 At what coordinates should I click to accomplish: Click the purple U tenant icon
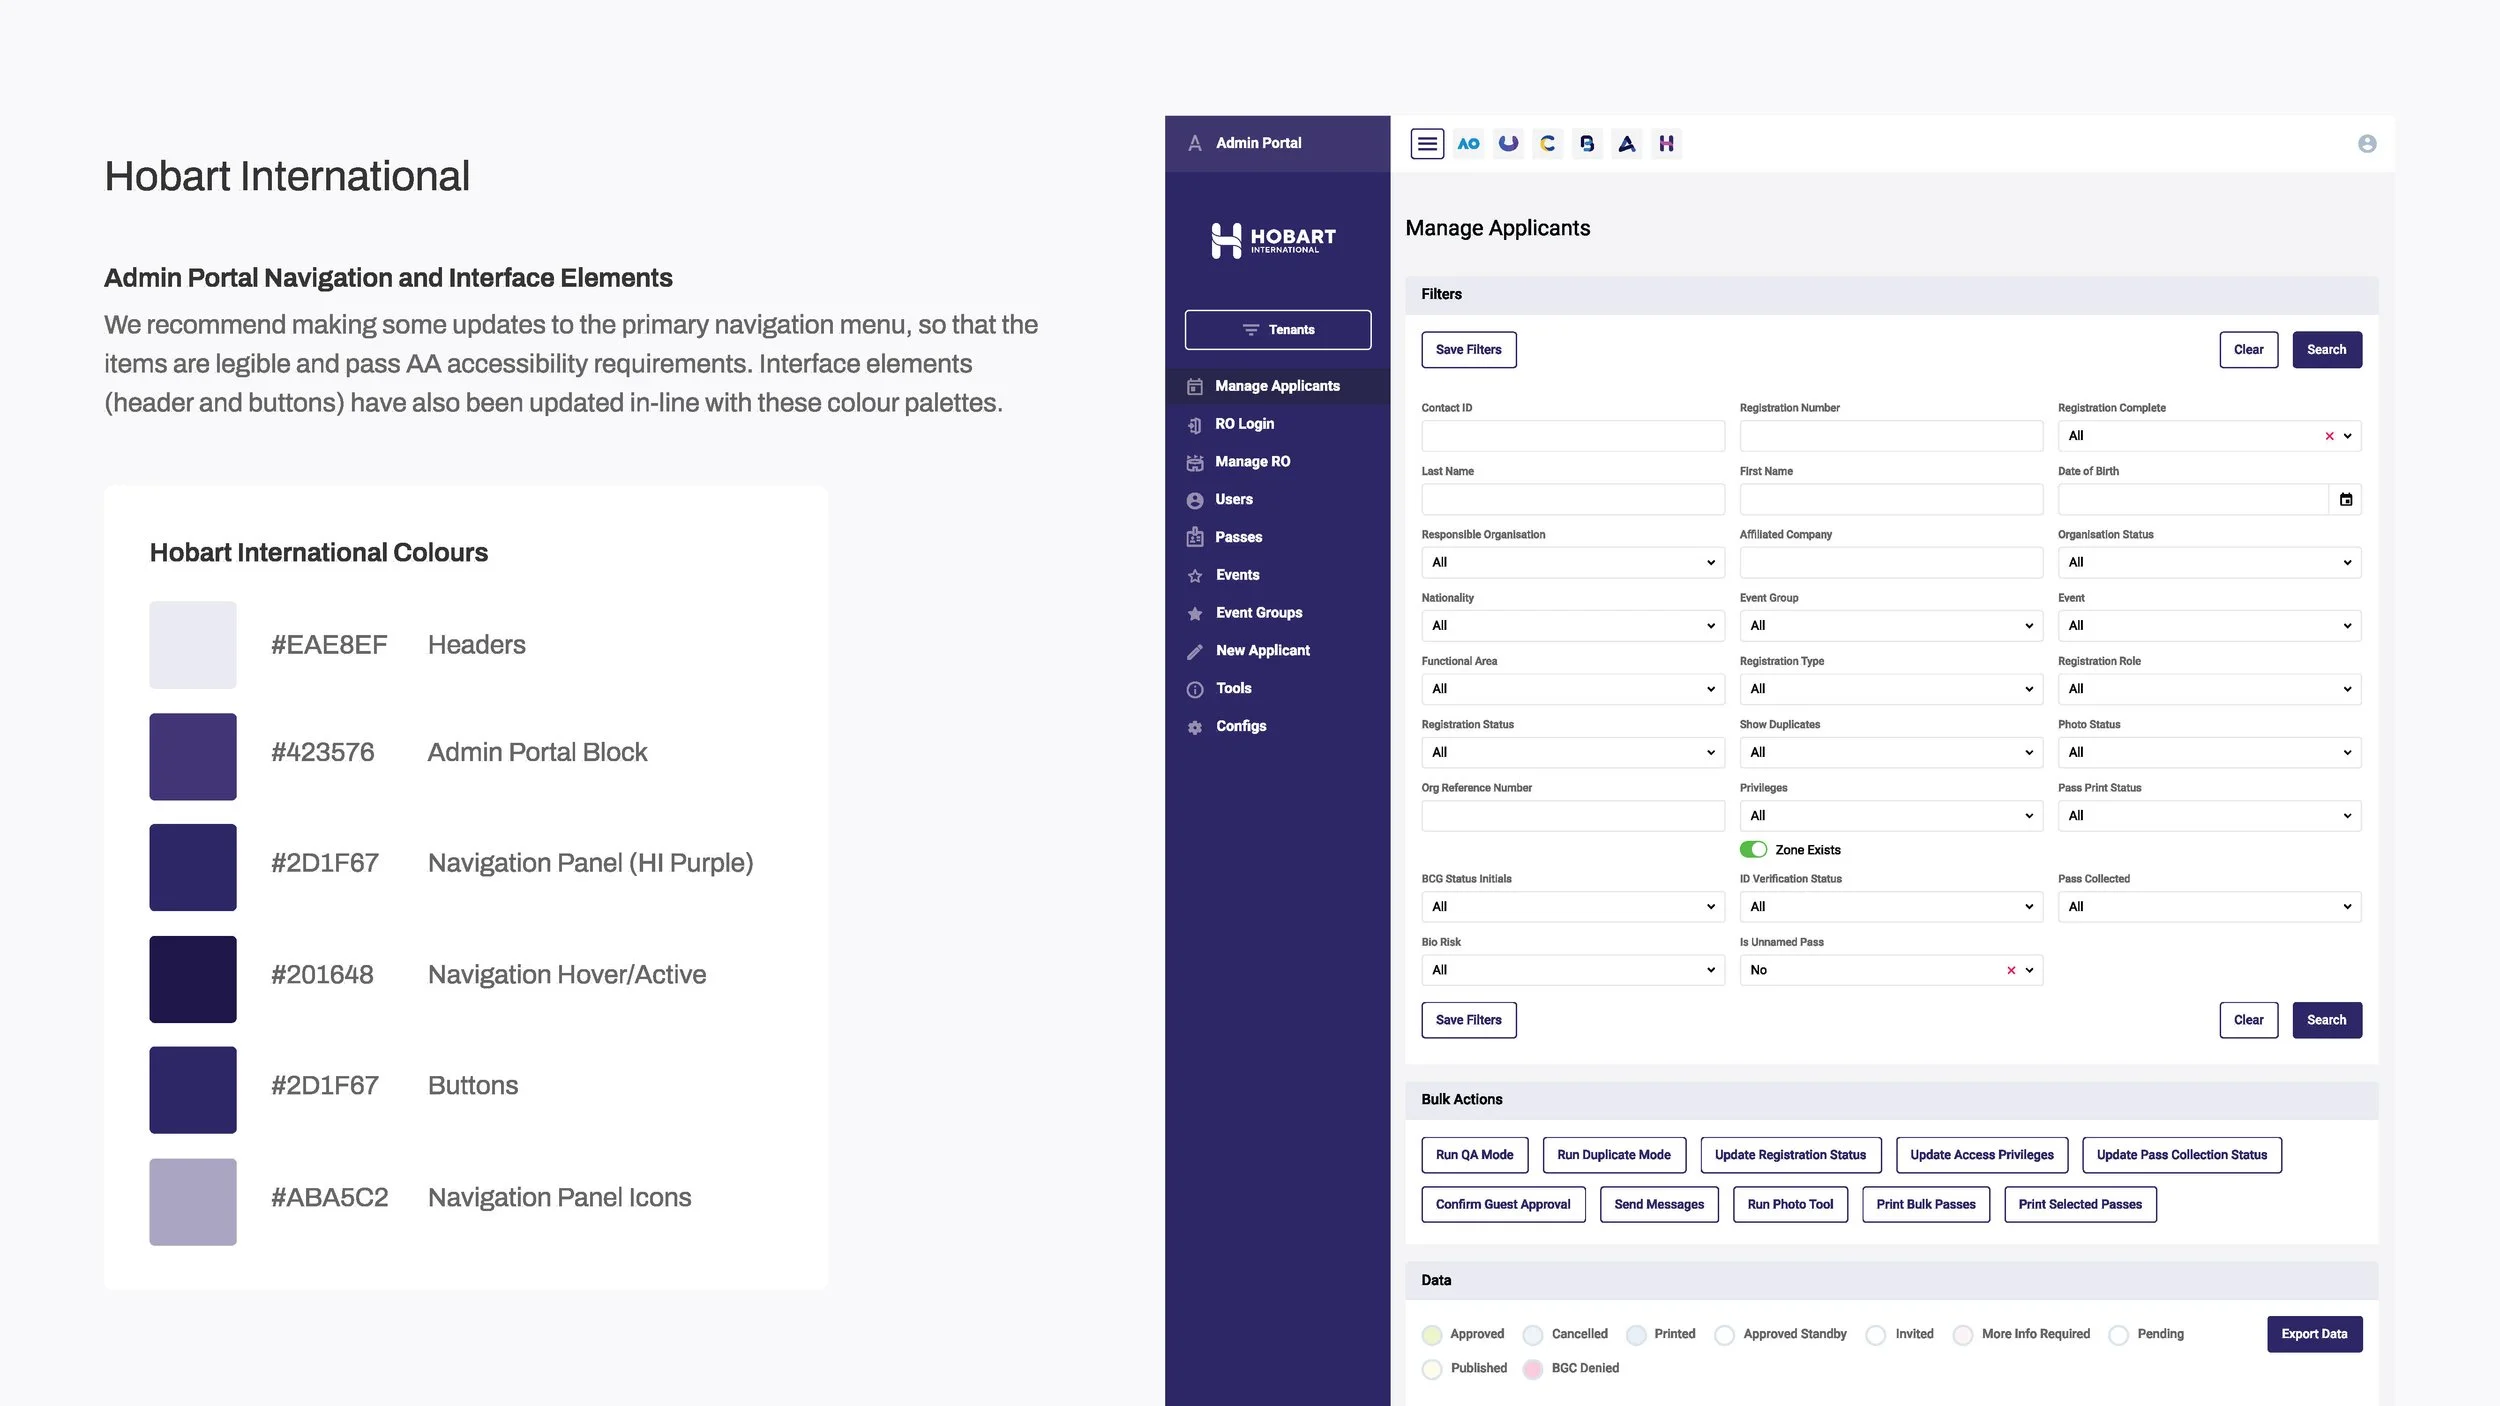pos(1508,143)
